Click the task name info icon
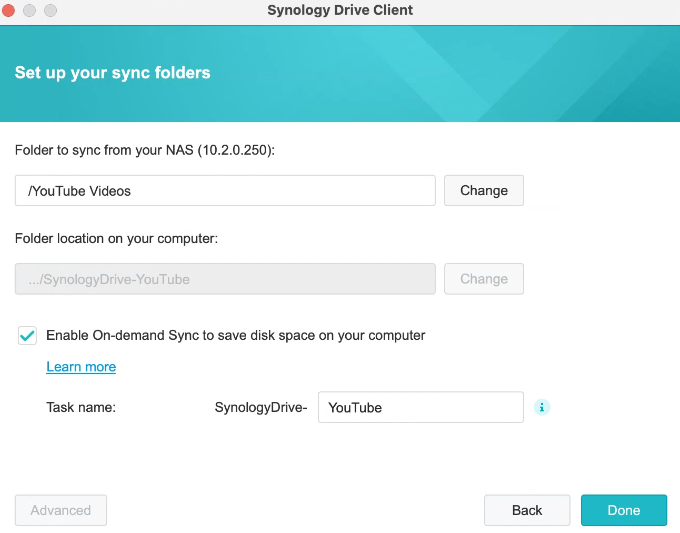680x533 pixels. (x=542, y=407)
